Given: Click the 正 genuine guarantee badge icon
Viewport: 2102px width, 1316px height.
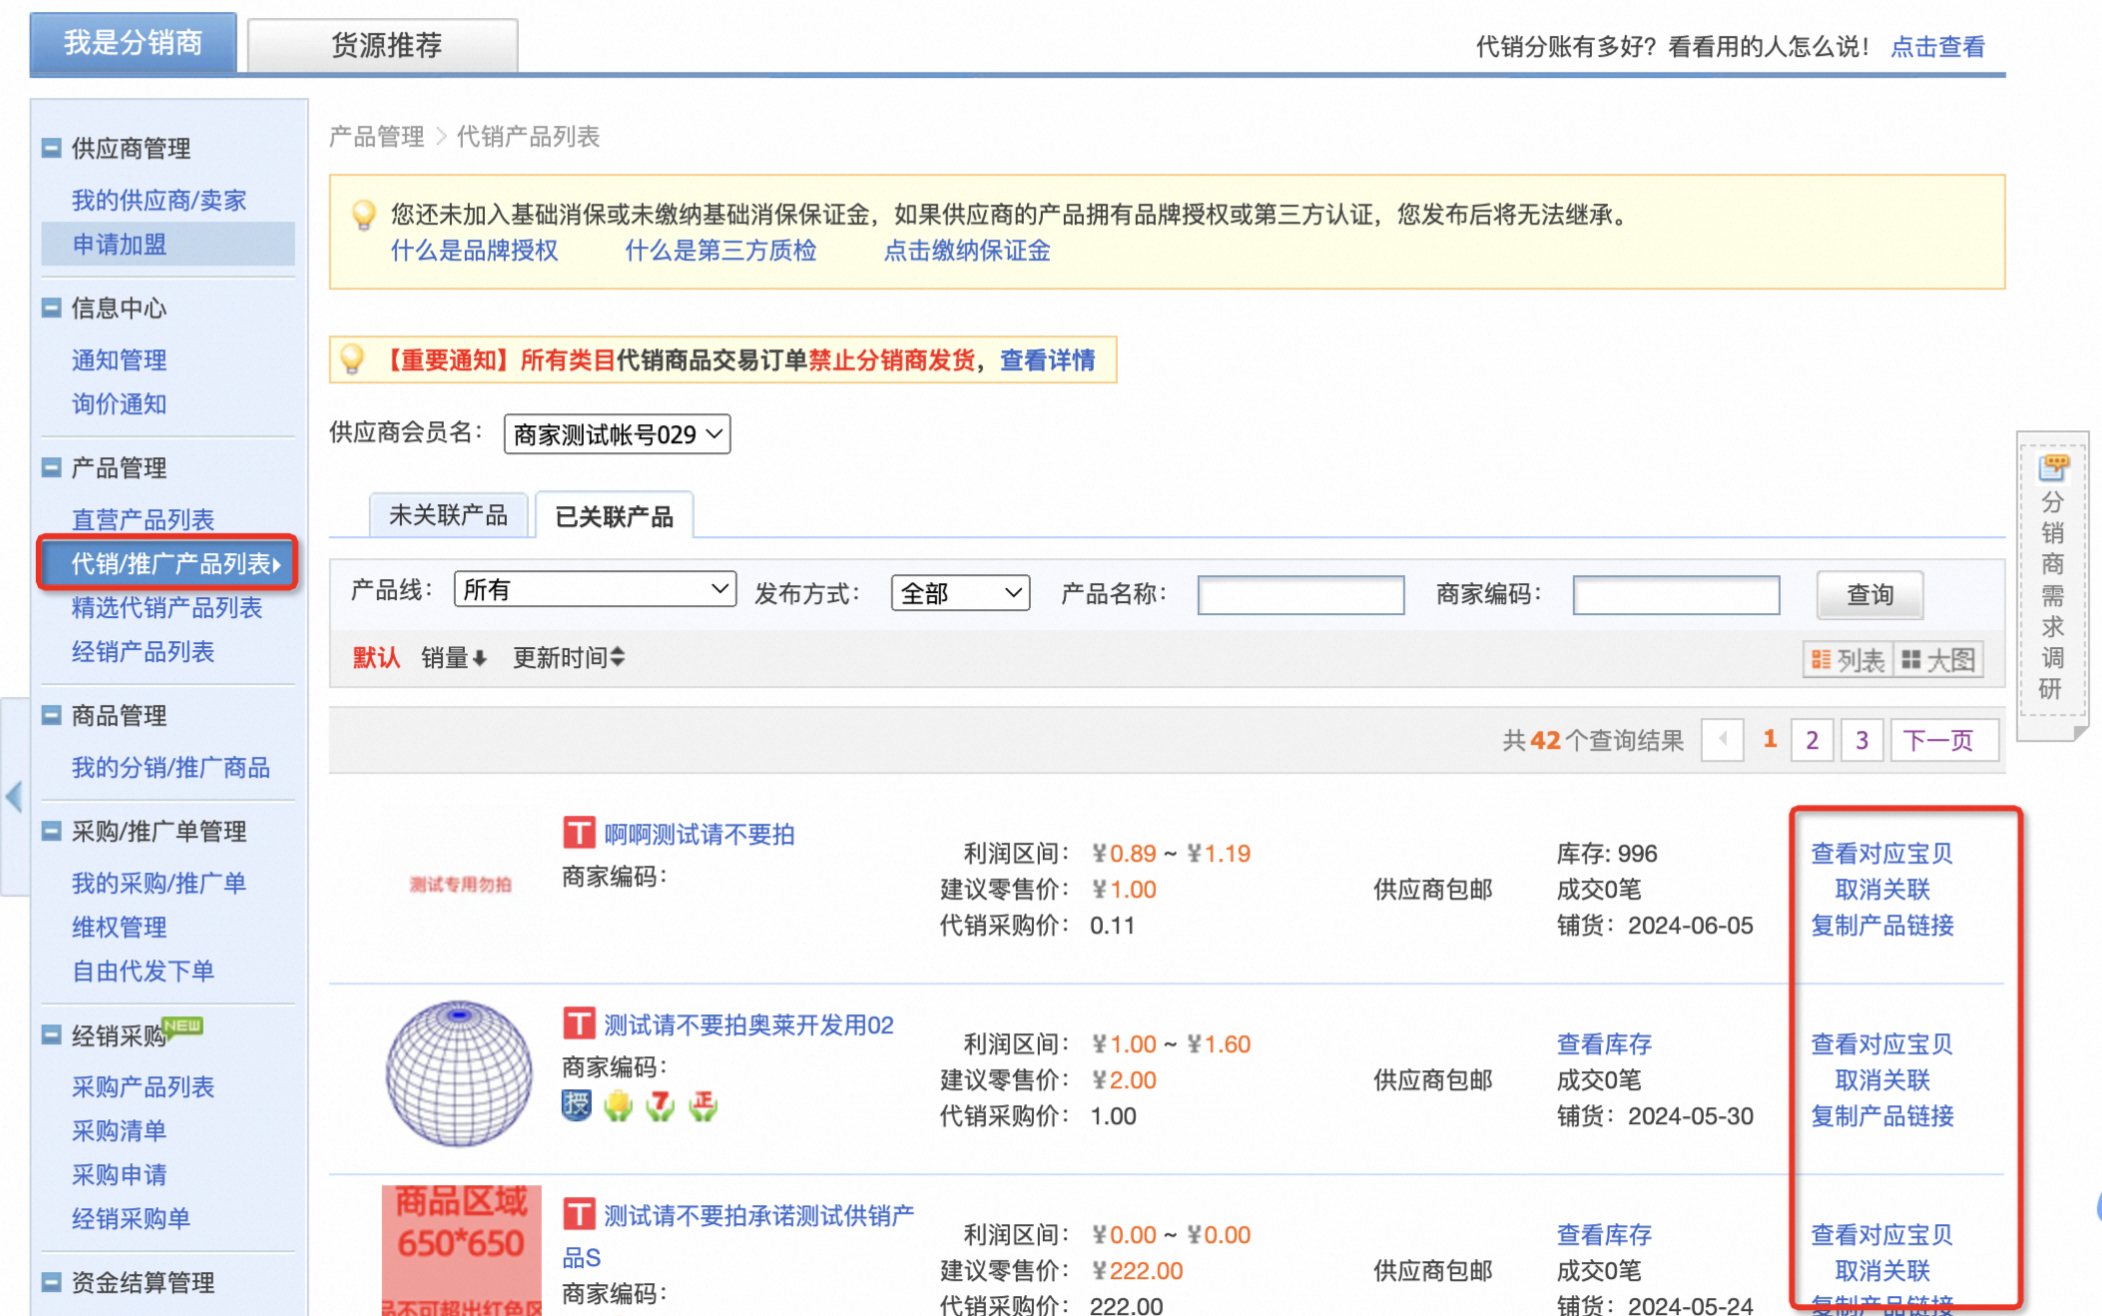Looking at the screenshot, I should (x=703, y=1105).
